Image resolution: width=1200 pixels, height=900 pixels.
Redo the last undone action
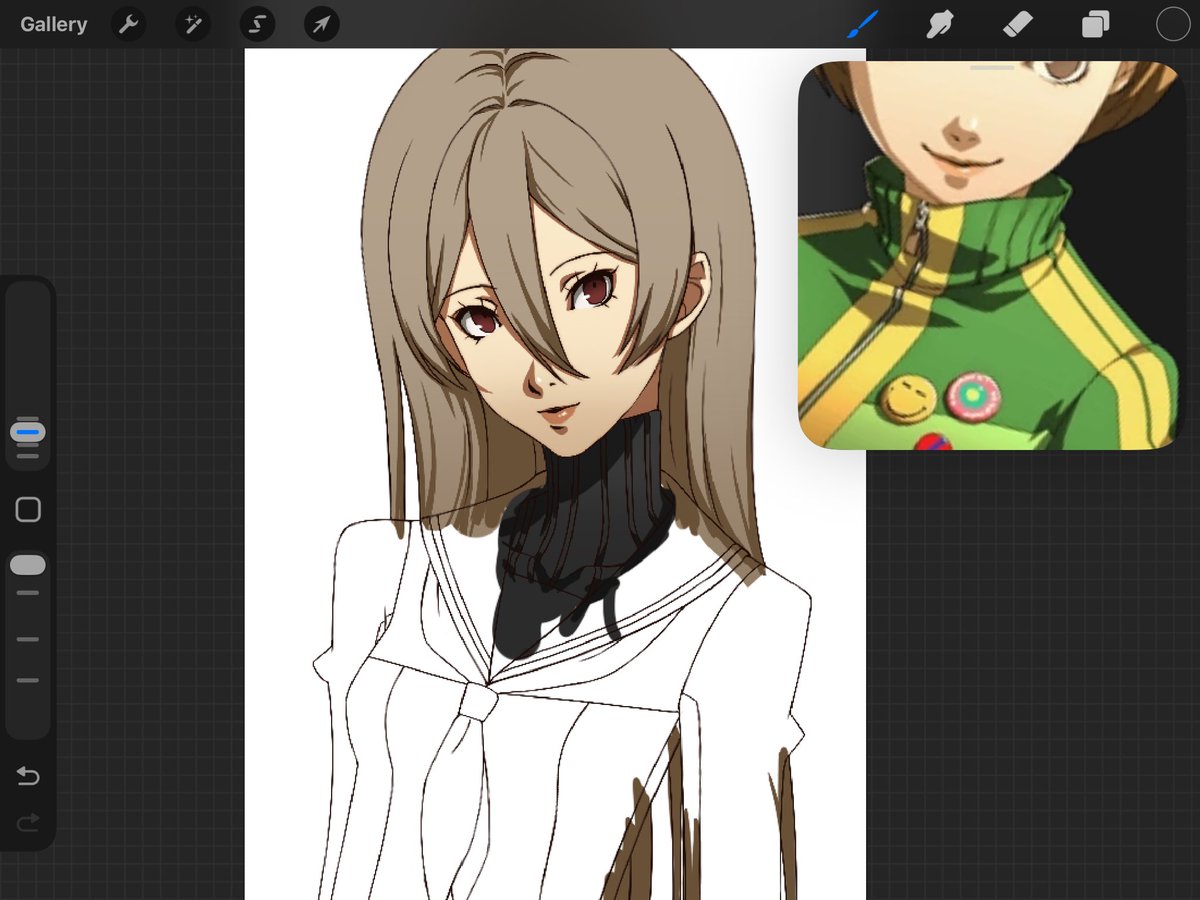28,822
